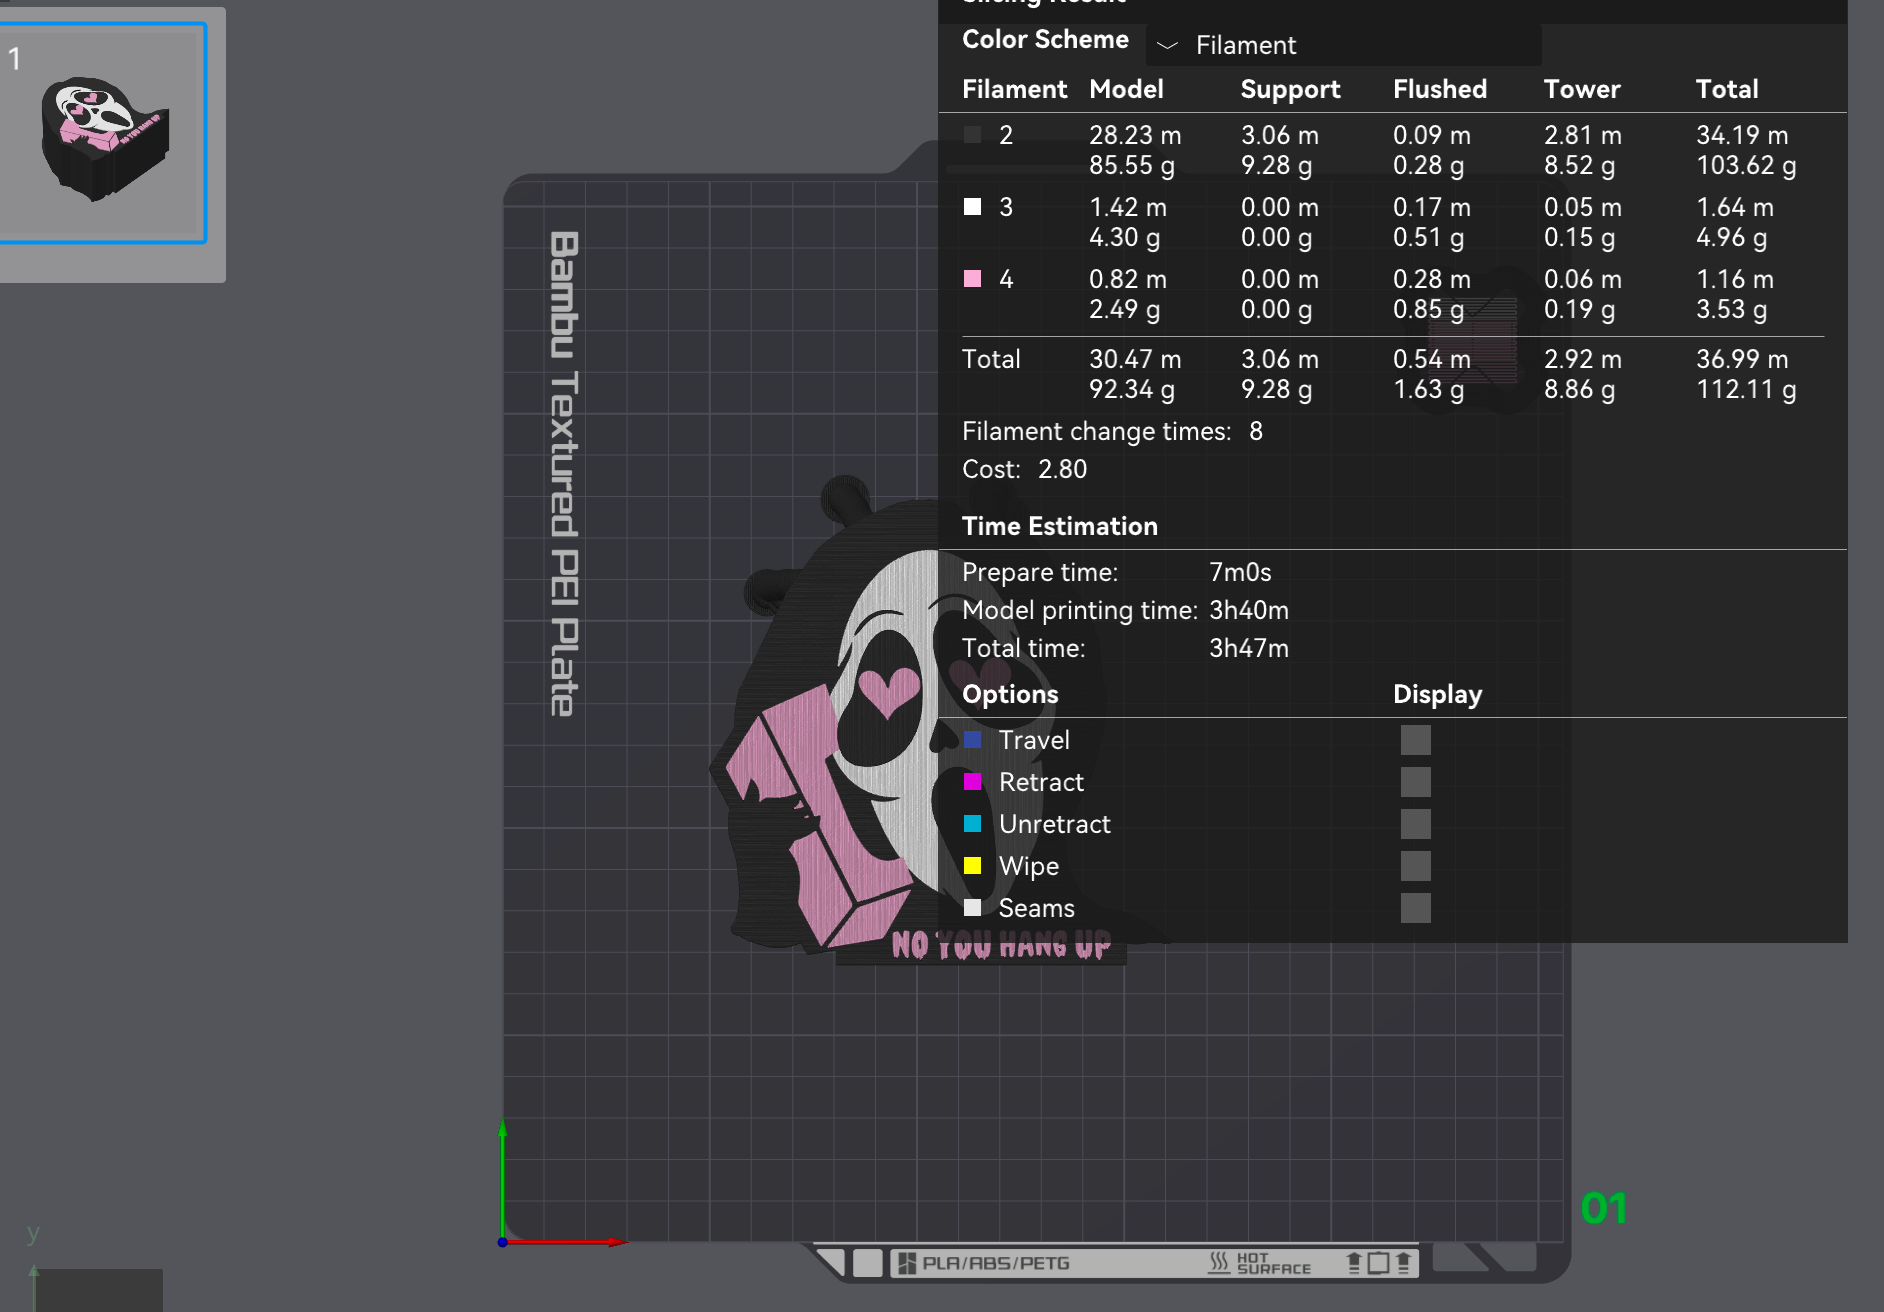Click the cyan Unretract legend icon
1884x1312 pixels.
coord(972,824)
